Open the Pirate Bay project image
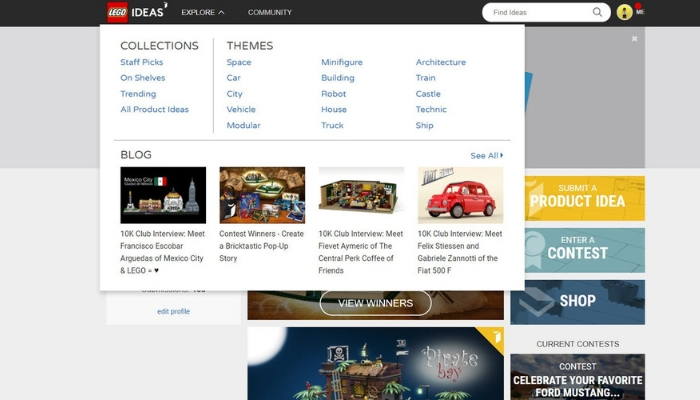The image size is (700, 400). [375, 363]
